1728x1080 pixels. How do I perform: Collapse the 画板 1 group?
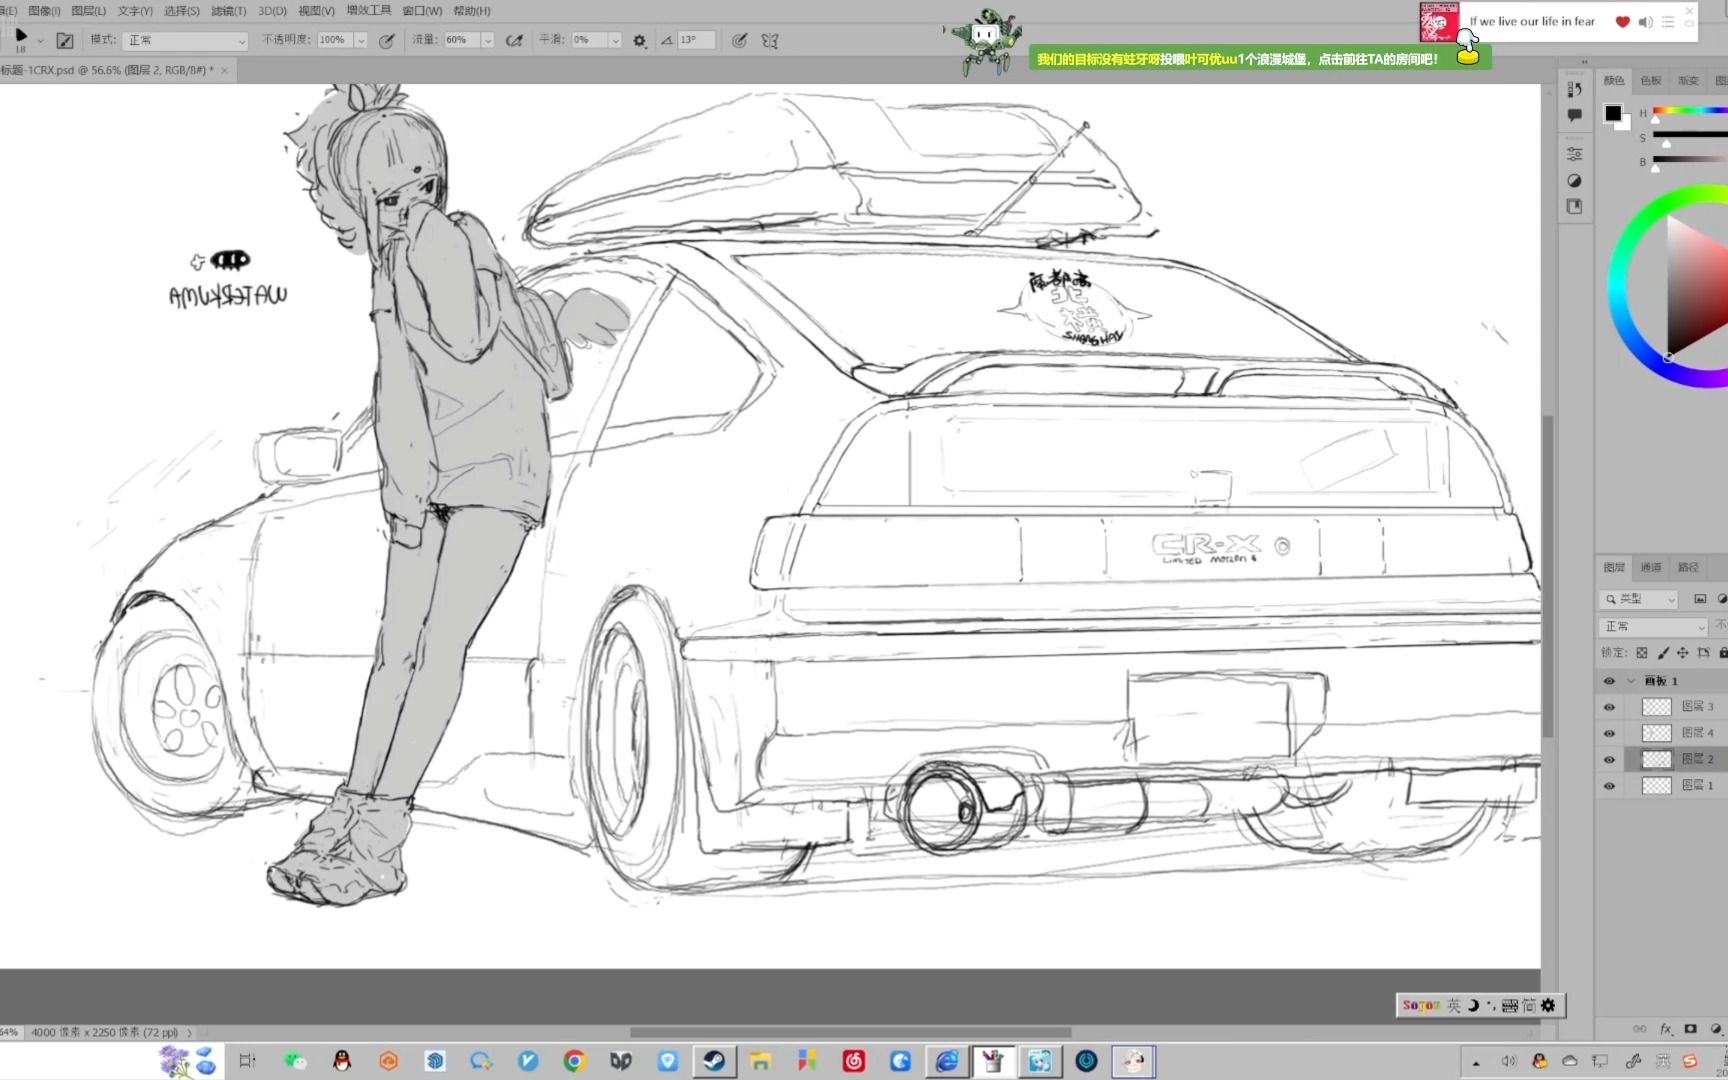click(x=1631, y=681)
